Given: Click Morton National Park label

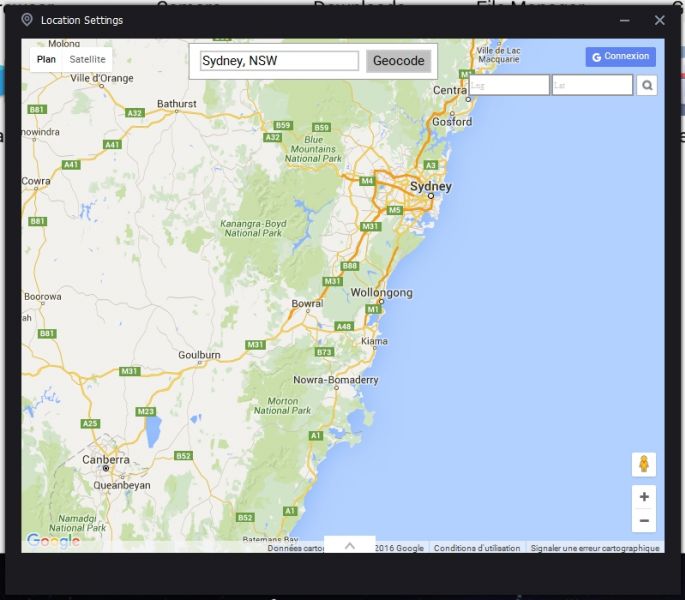Looking at the screenshot, I should click(283, 406).
